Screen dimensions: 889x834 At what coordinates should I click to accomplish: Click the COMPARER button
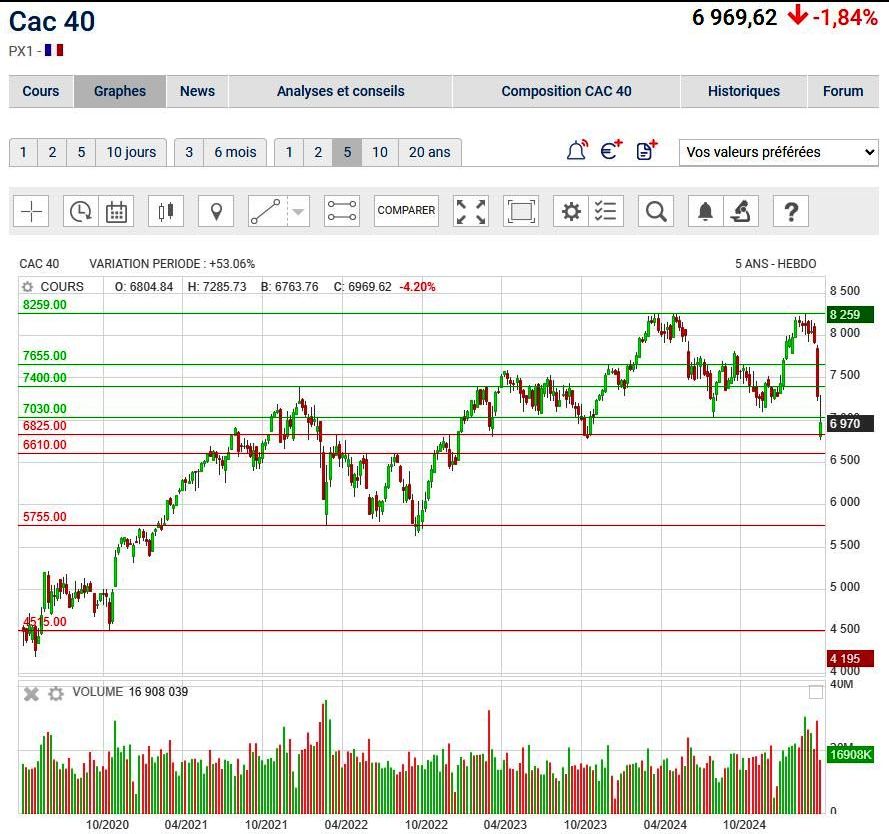click(407, 210)
